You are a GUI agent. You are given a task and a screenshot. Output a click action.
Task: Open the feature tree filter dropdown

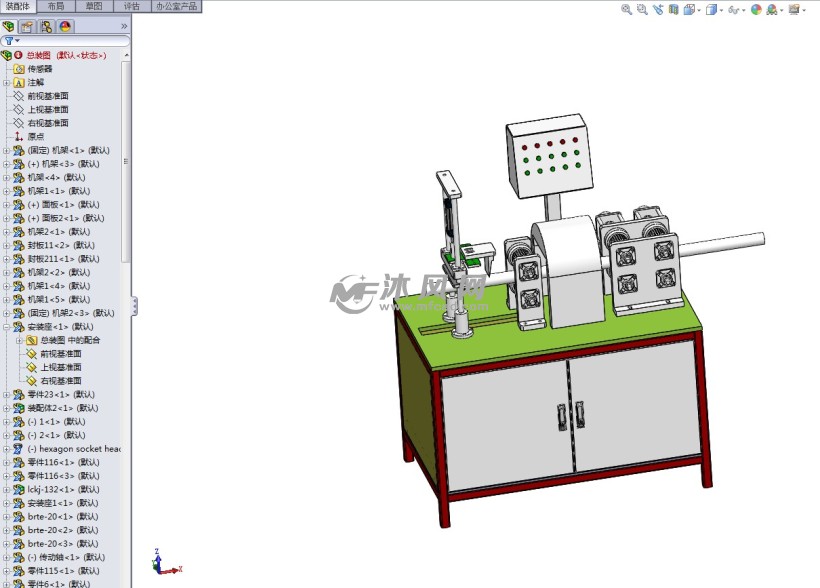click(11, 41)
